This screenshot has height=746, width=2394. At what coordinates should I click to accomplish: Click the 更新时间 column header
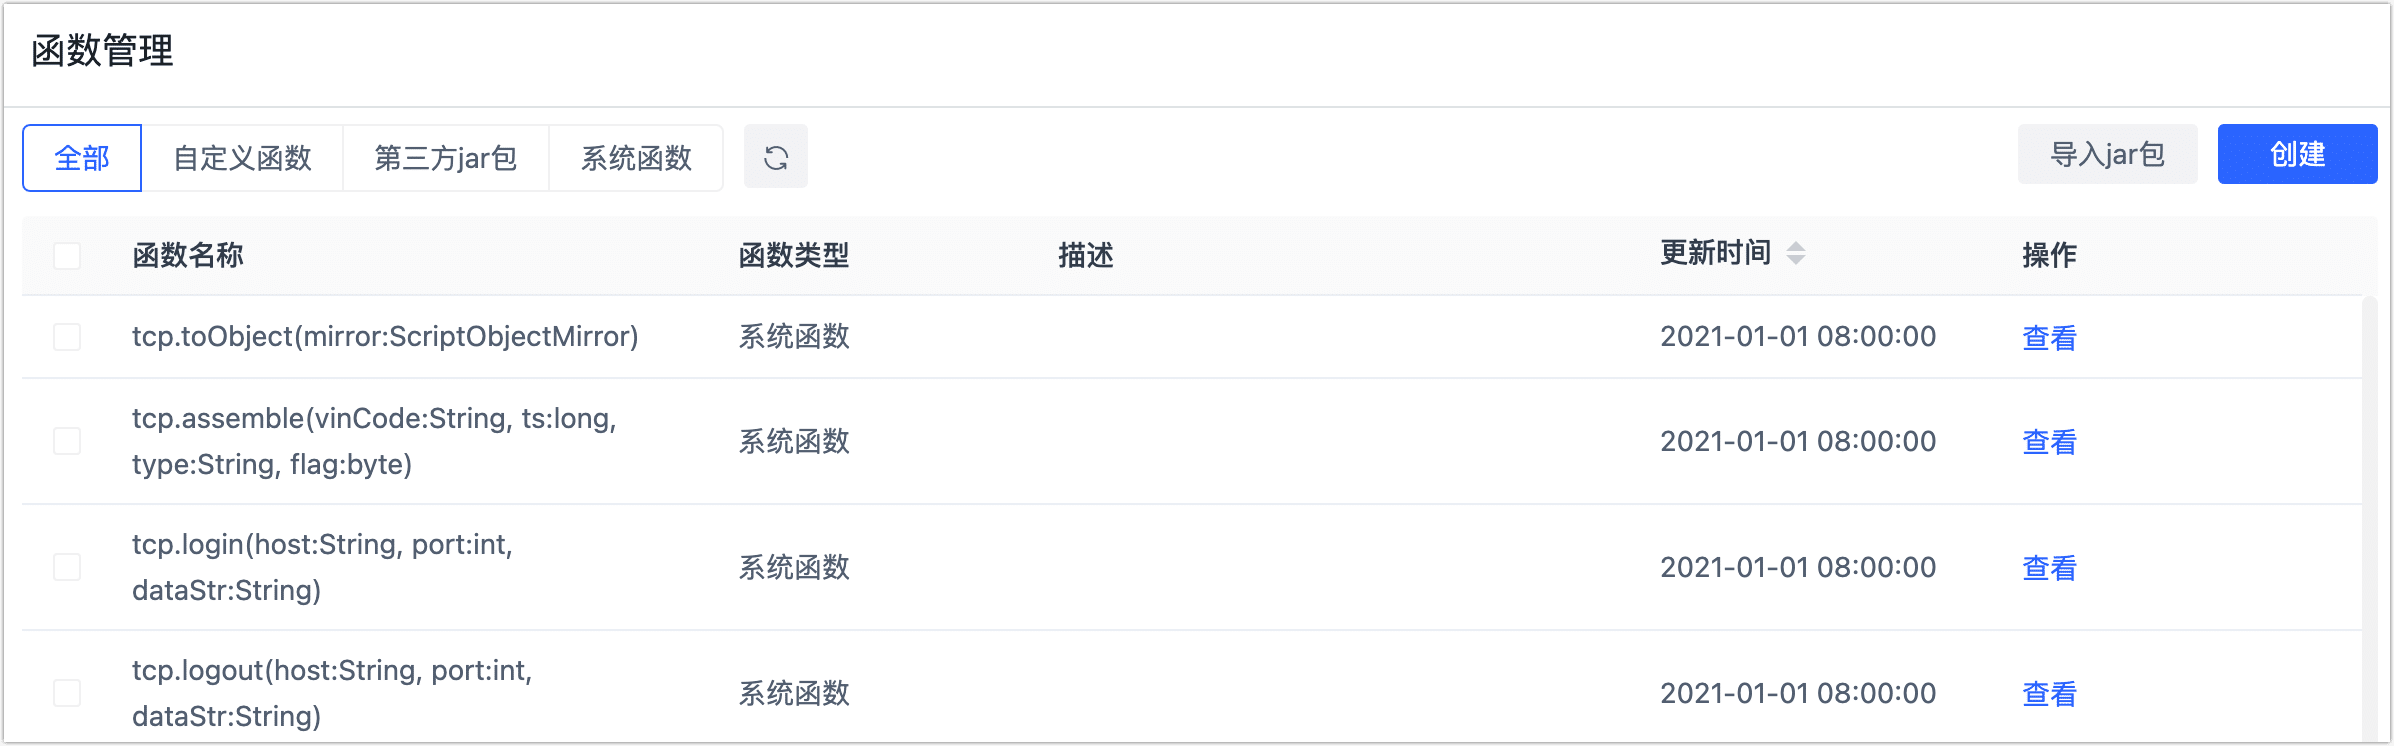pyautogui.click(x=1715, y=254)
